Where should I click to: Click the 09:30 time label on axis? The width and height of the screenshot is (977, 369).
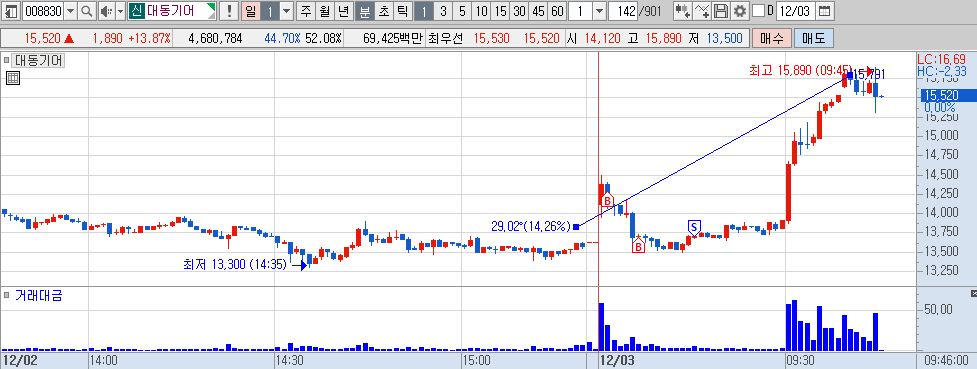click(800, 360)
